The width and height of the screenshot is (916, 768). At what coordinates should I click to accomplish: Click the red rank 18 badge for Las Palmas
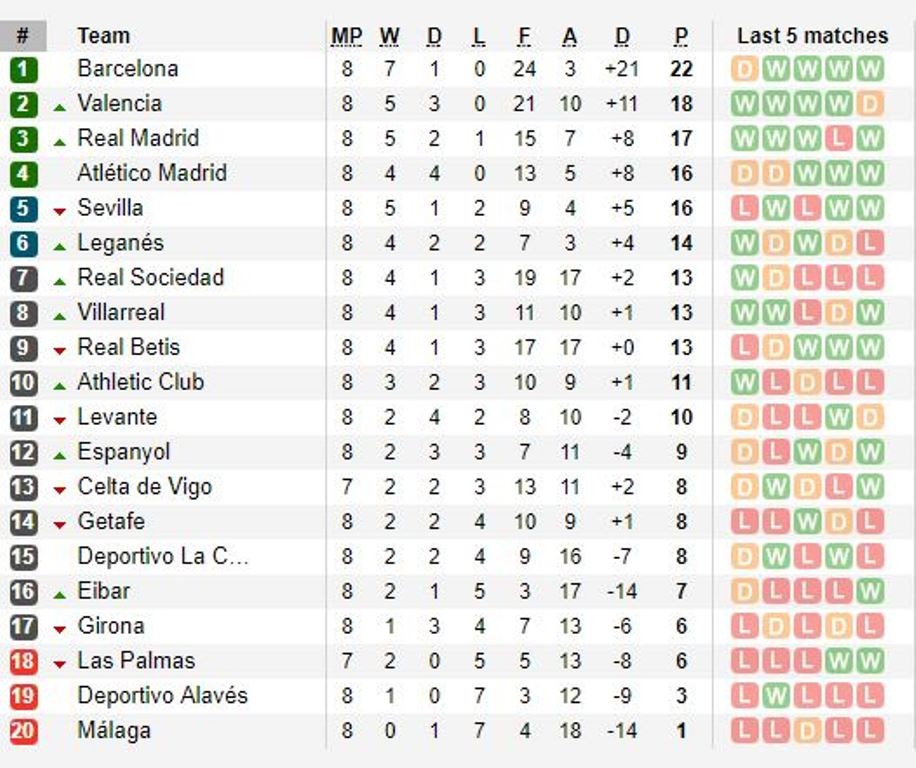point(23,661)
